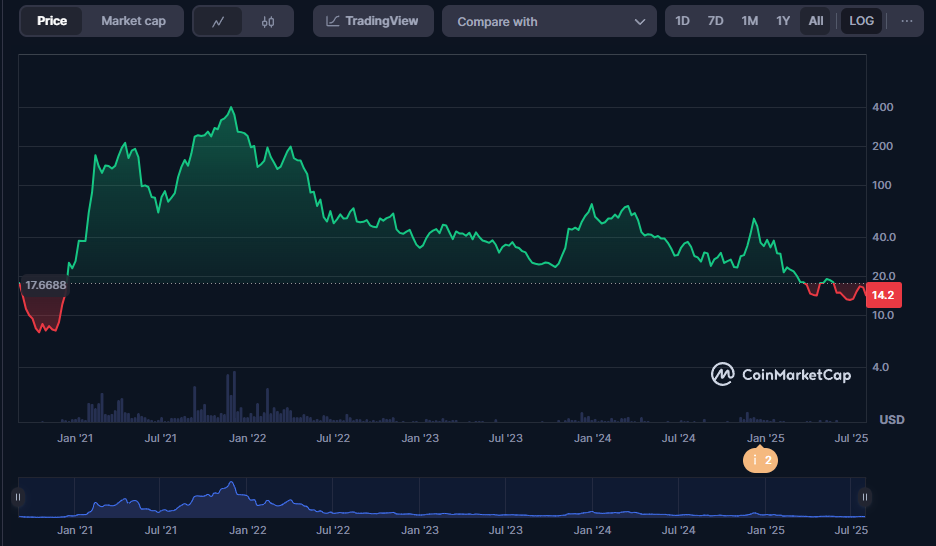Set time range to 1Y

[x=783, y=21]
